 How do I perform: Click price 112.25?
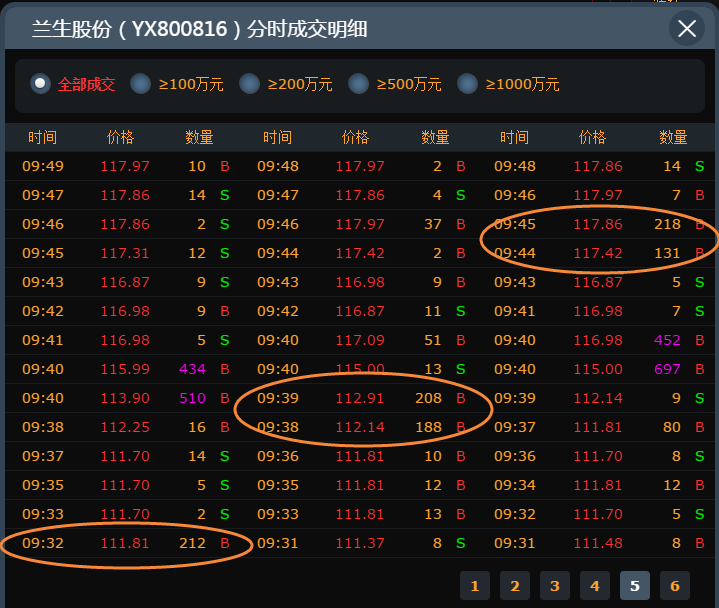[x=125, y=427]
